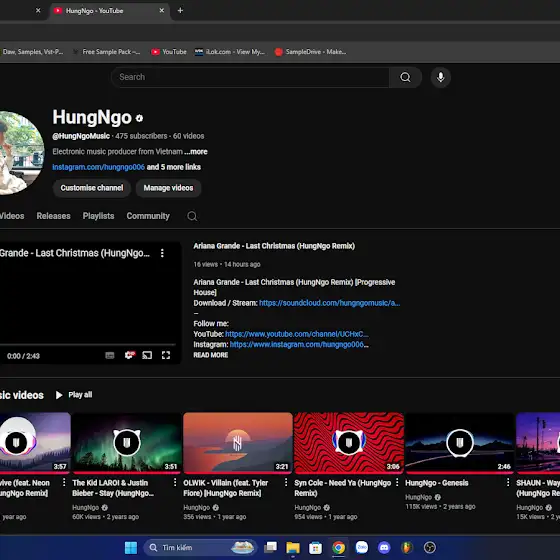Toggle autoplay settings icon in the player
Screen dimensions: 560x560
[x=130, y=355]
